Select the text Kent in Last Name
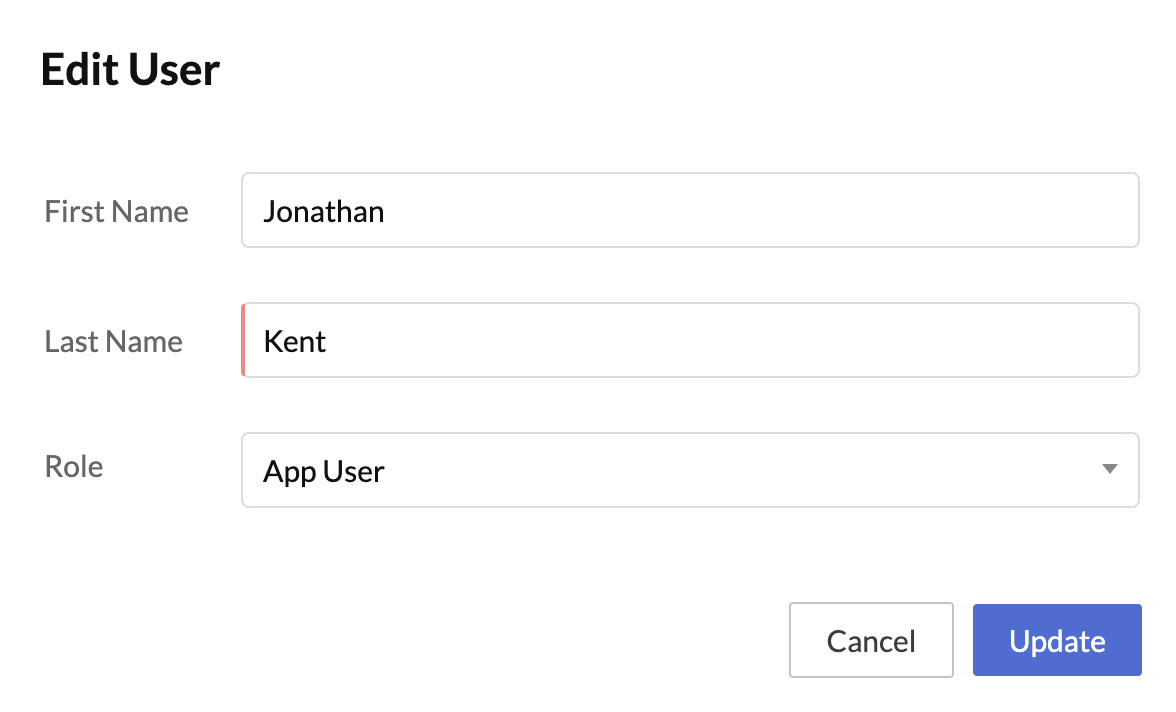Screen dimensions: 1176x712 pos(296,341)
